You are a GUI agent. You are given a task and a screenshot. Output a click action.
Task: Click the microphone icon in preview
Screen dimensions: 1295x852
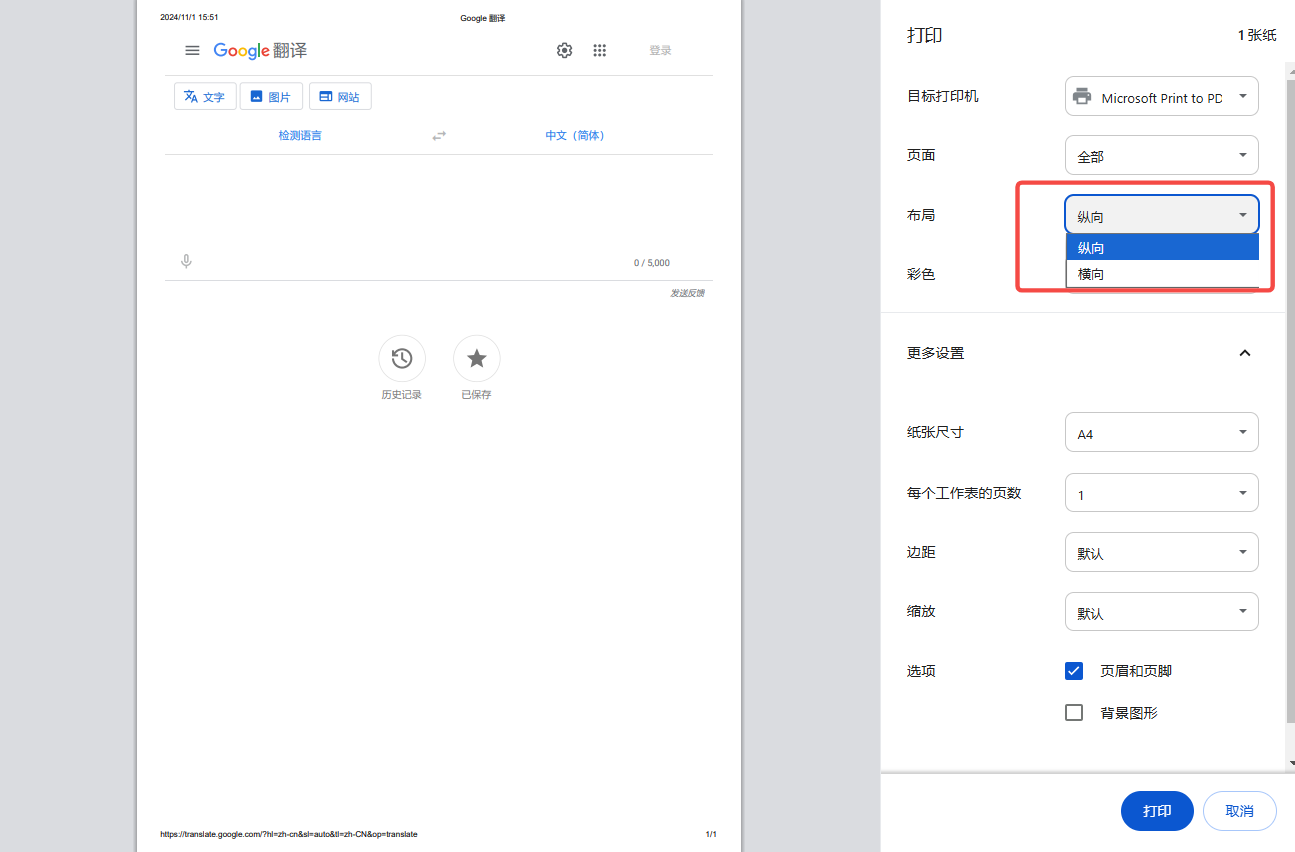(186, 262)
